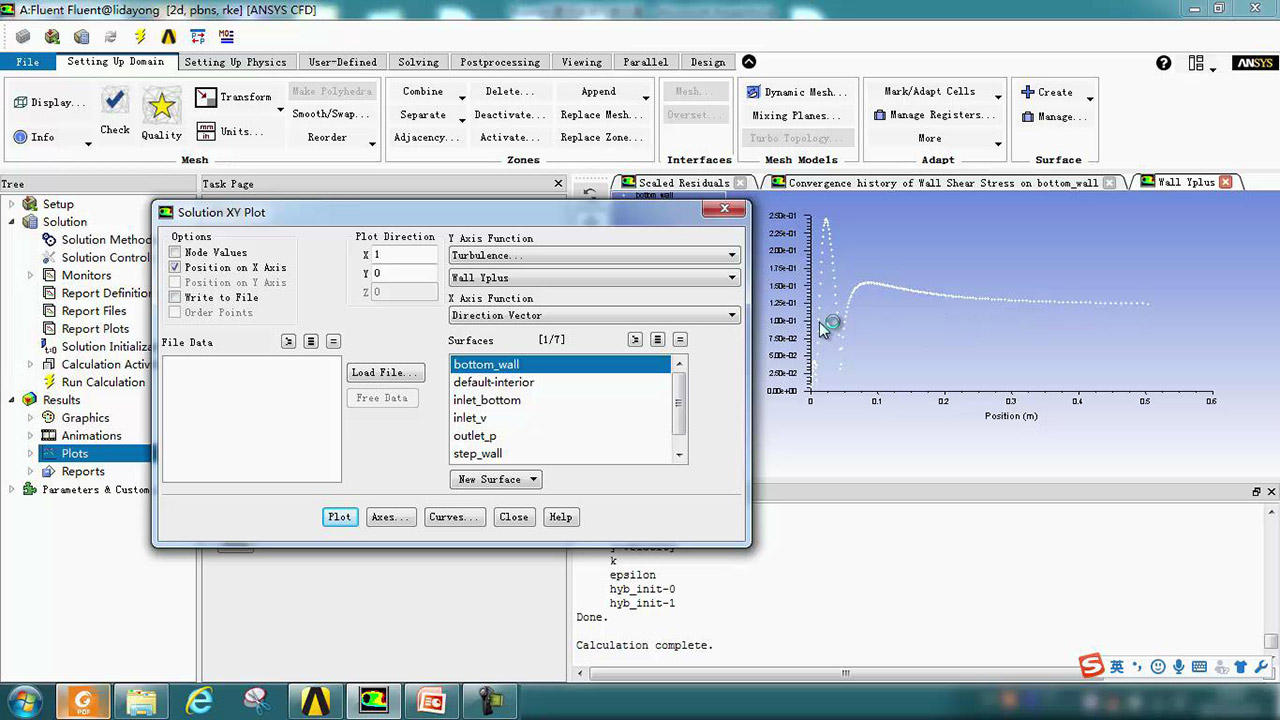Click the Transform mesh icon

pyautogui.click(x=205, y=97)
